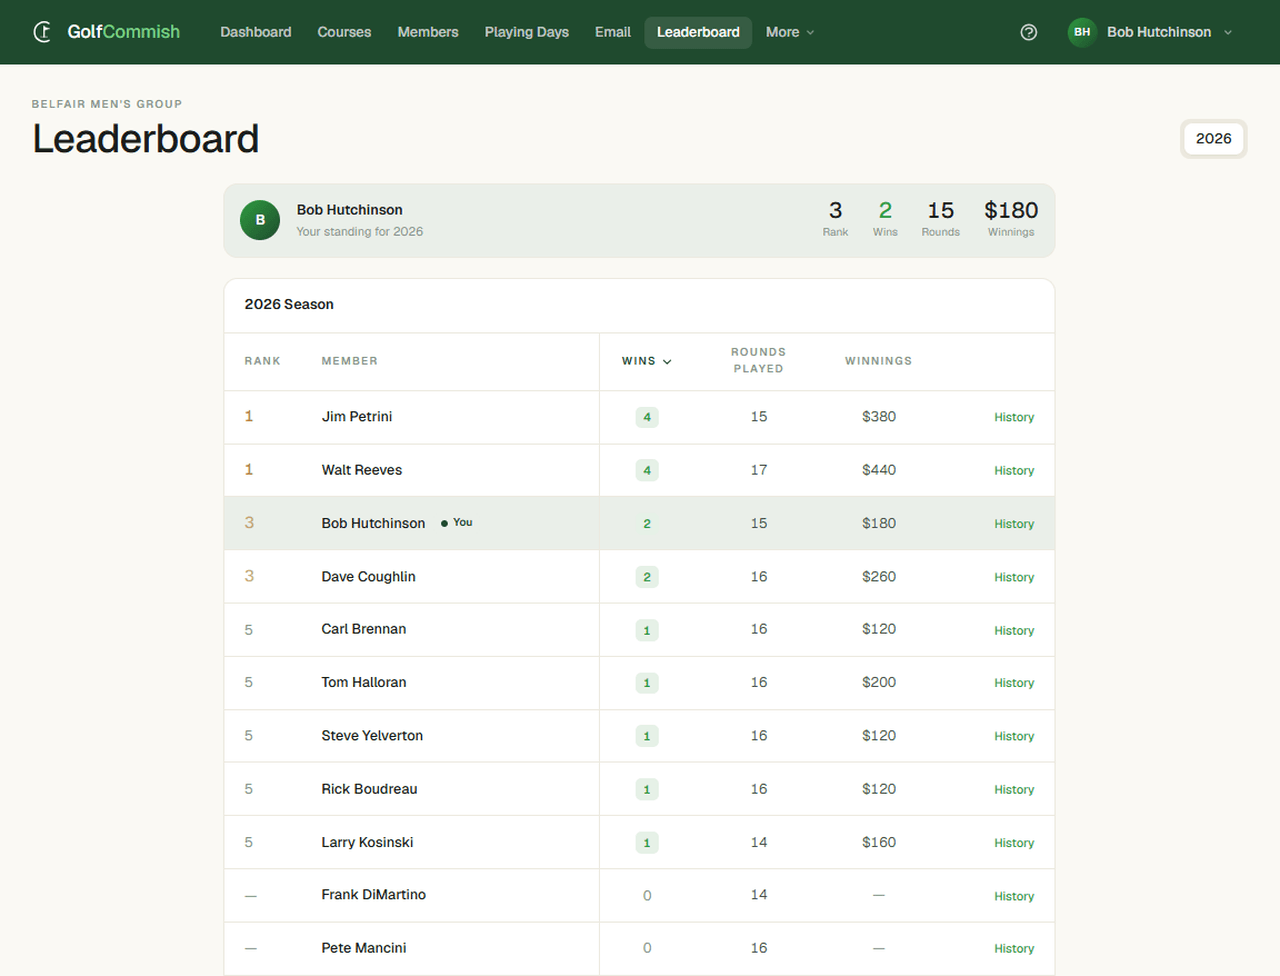Click Larry Kosinski's $160 winnings
The width and height of the screenshot is (1280, 976).
879,842
